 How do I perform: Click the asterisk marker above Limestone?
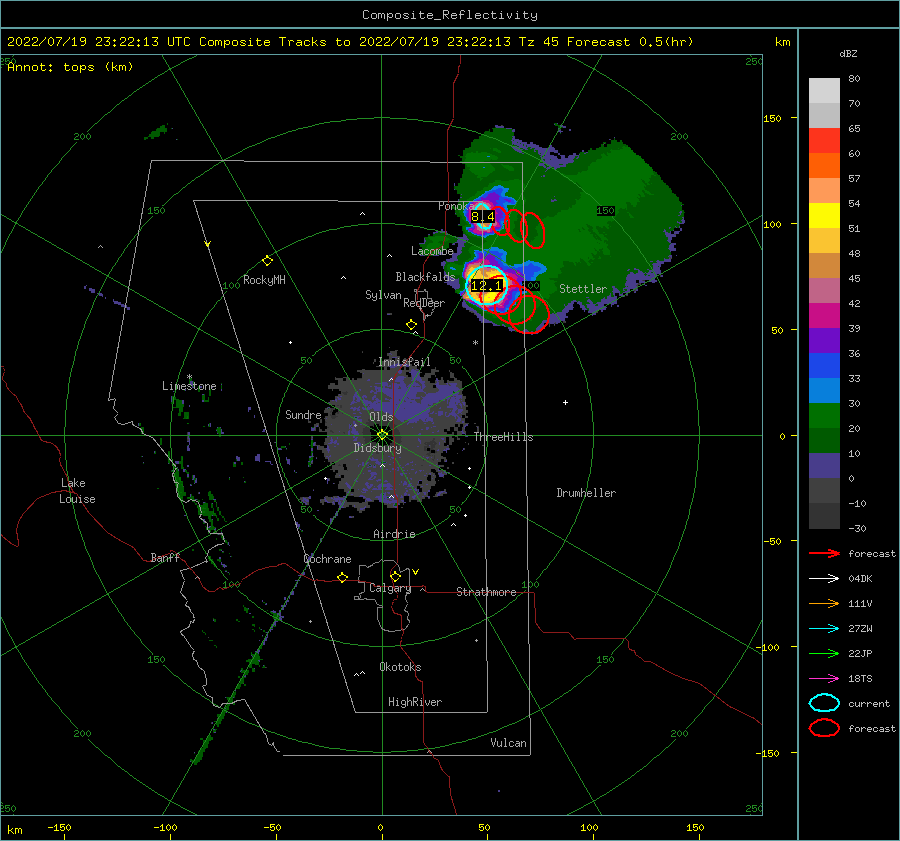coord(189,378)
